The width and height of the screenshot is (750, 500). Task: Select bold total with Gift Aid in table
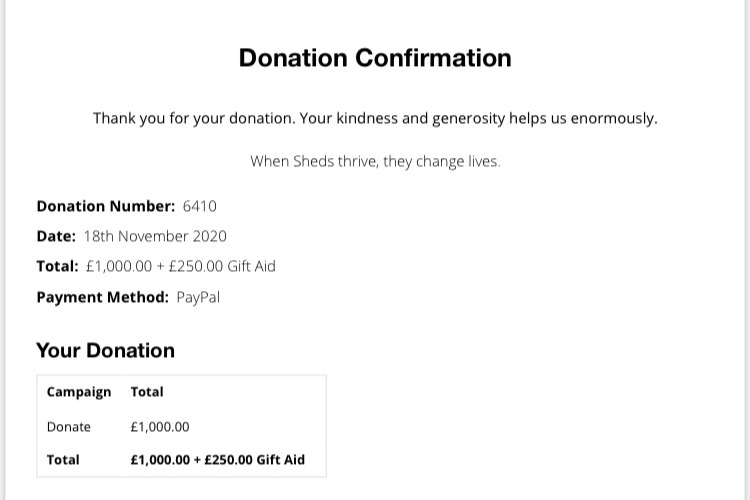(x=218, y=460)
